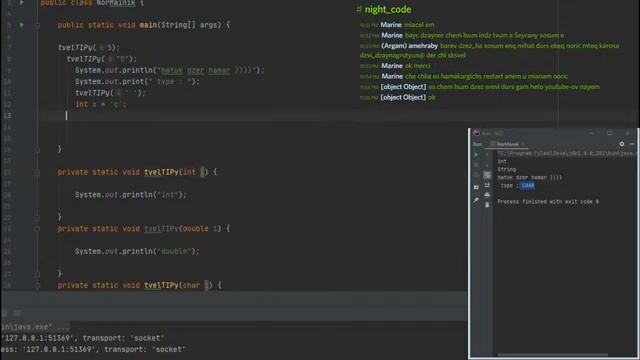This screenshot has height=360, width=640.
Task: Click Argam amehraby chat message
Action: [x=489, y=50]
